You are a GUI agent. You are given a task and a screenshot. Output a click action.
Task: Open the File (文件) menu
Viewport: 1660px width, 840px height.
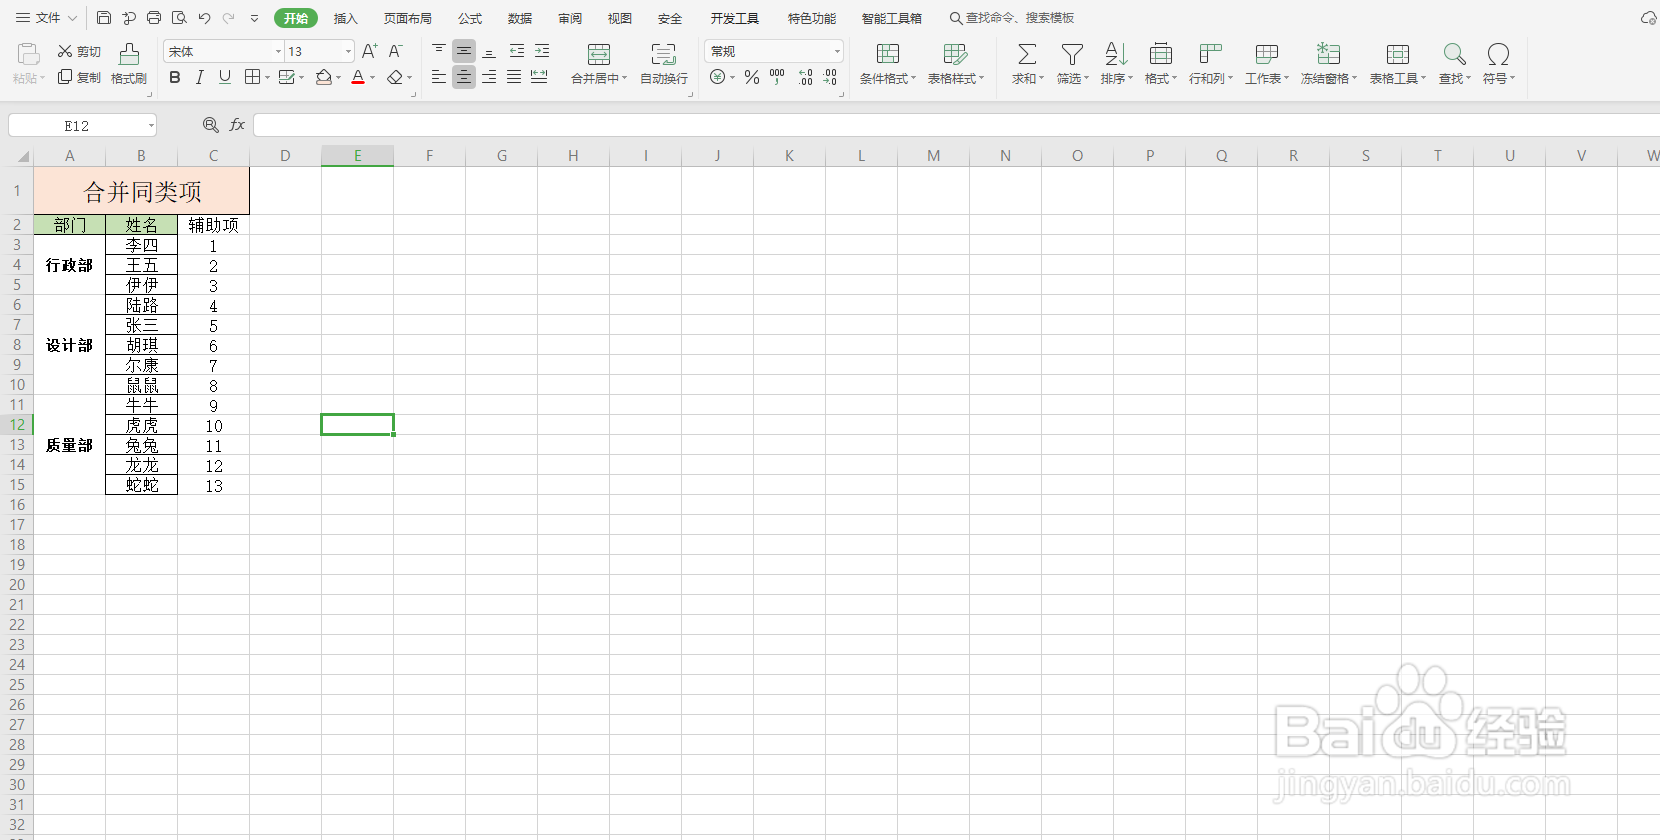pyautogui.click(x=46, y=18)
